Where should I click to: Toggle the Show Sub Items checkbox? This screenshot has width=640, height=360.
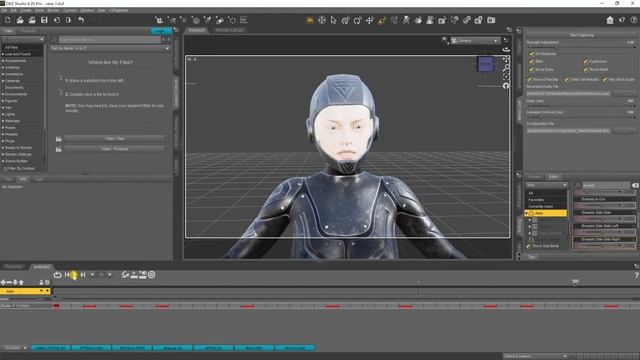(529, 246)
